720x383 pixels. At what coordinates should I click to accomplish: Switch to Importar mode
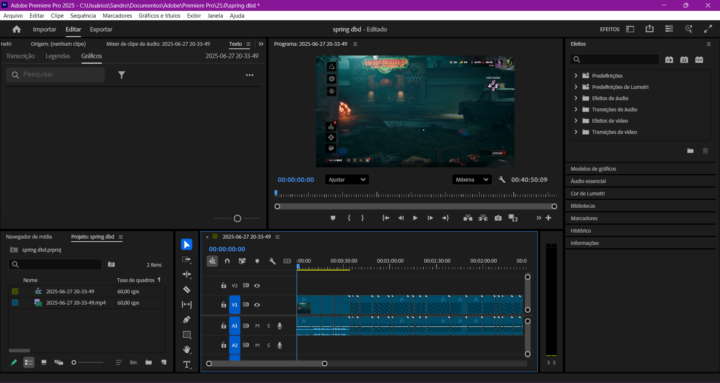[x=45, y=29]
